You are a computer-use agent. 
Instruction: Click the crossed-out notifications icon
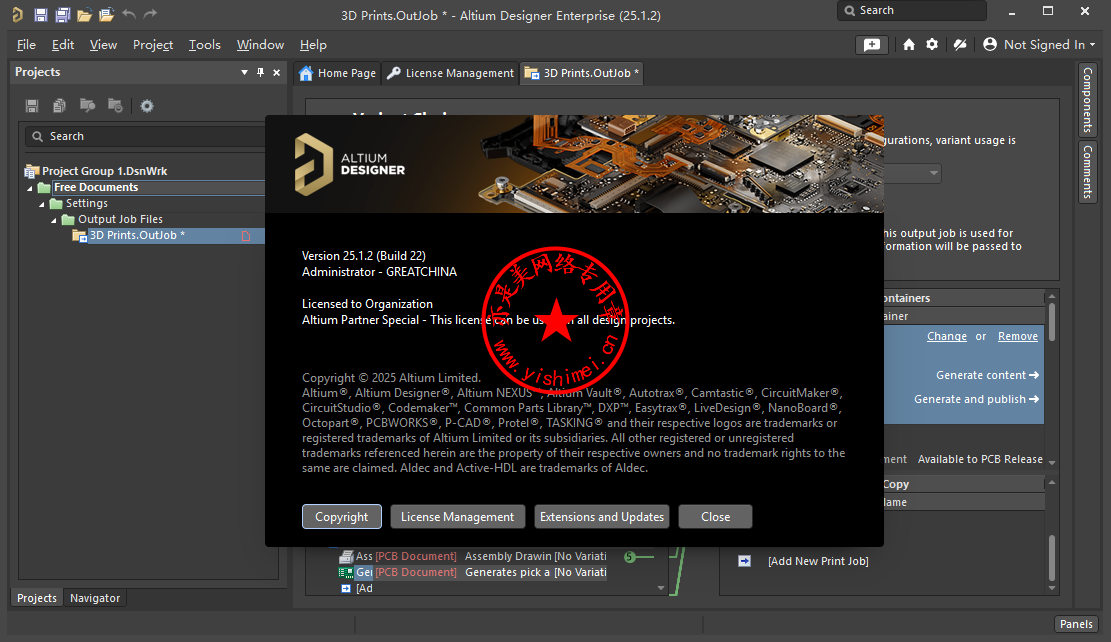960,45
